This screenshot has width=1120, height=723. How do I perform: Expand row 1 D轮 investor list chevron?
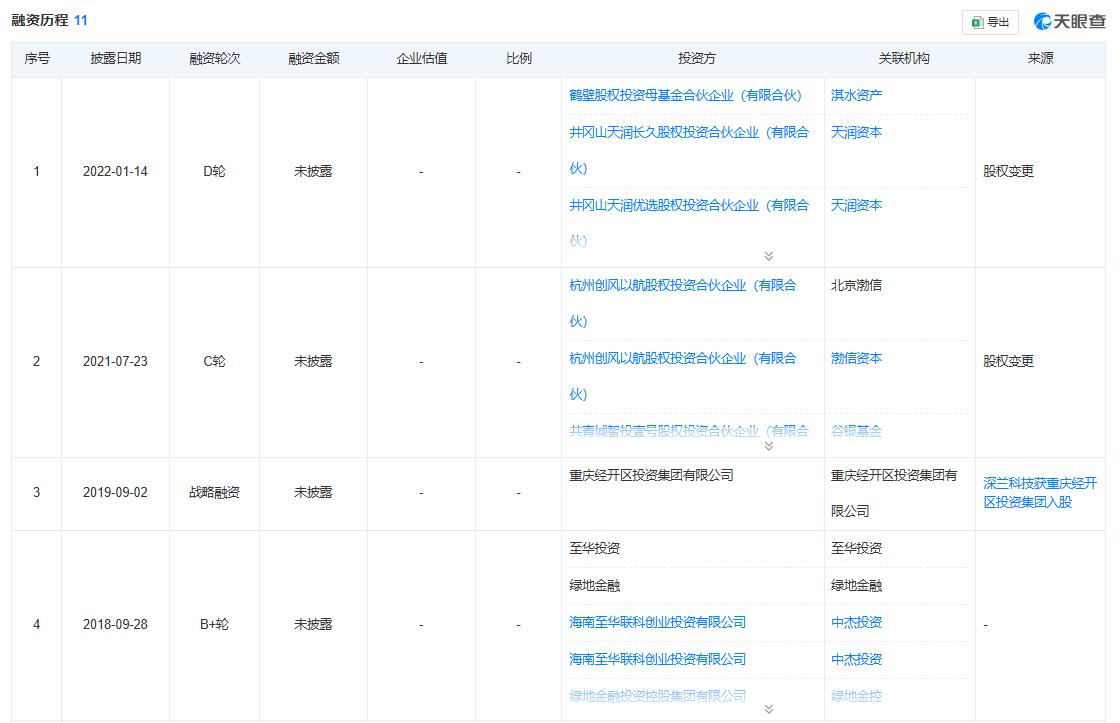(x=769, y=256)
